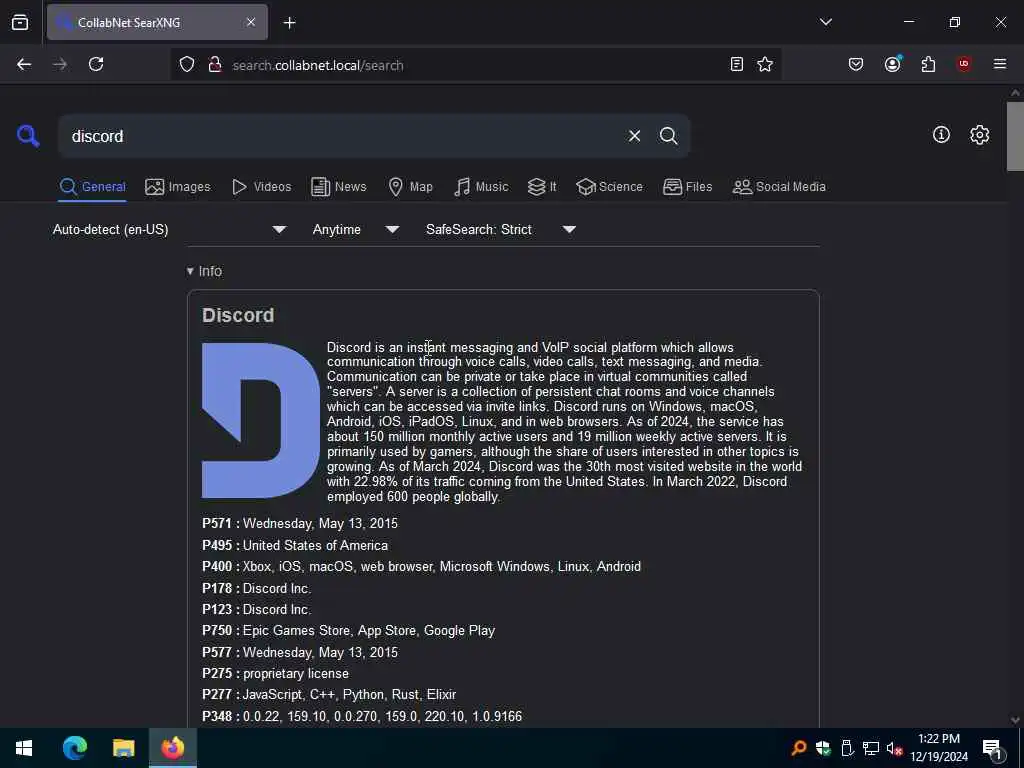Clear the search query with the X icon
1024x768 pixels.
pos(634,136)
